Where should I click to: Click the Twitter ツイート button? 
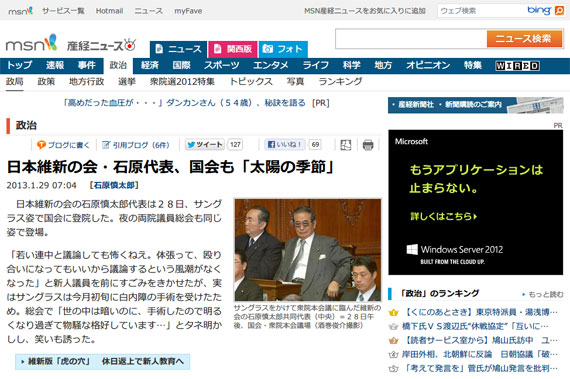(204, 145)
